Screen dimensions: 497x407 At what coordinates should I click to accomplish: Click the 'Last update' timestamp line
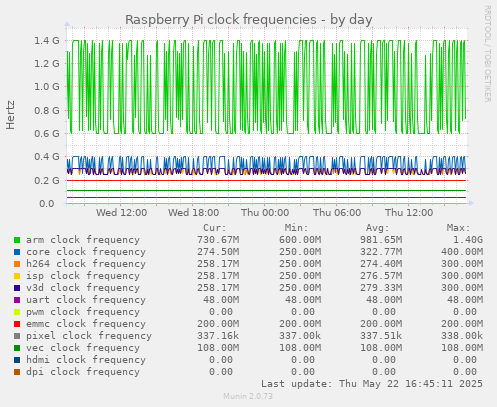(x=372, y=384)
